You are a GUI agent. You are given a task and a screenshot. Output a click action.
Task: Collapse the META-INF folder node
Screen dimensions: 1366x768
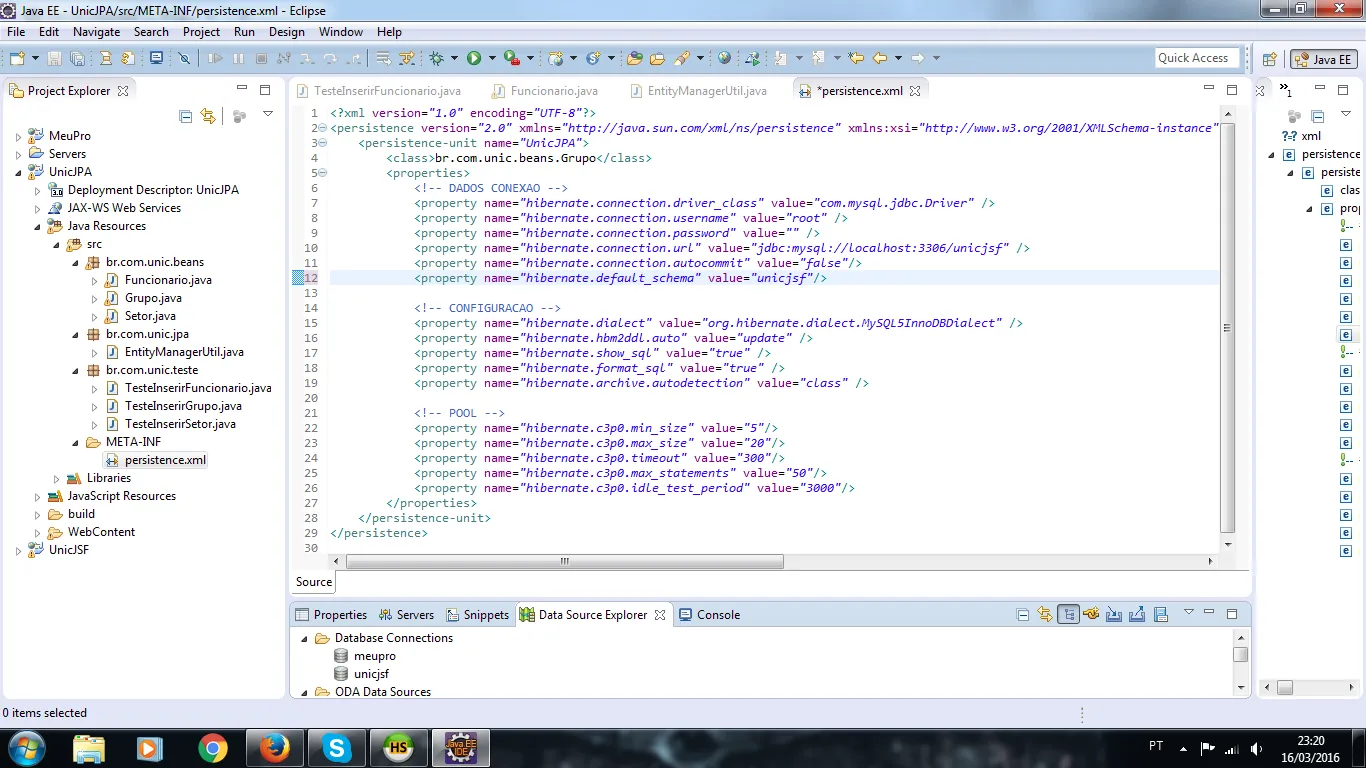tap(75, 443)
